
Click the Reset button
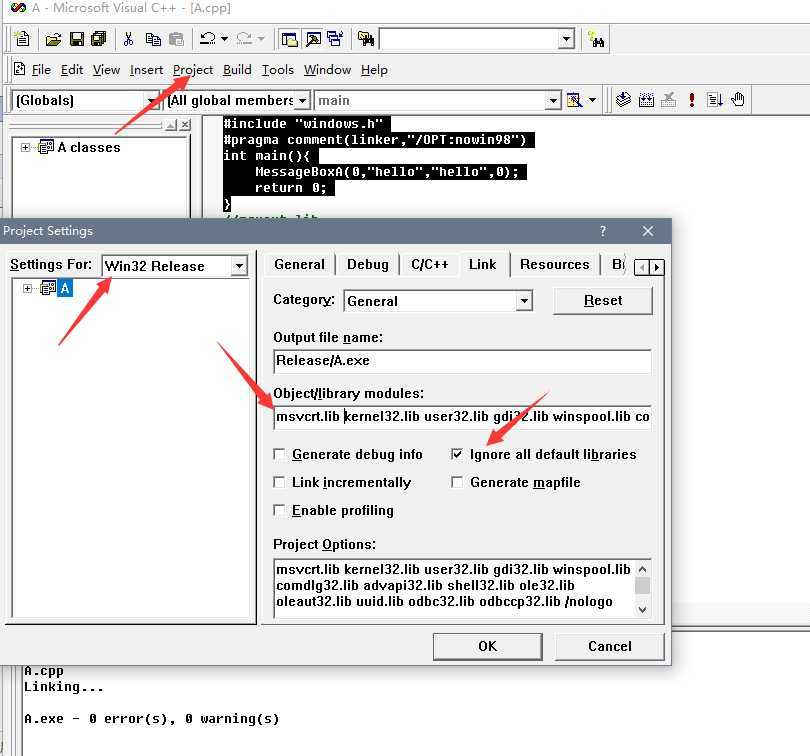coord(603,301)
